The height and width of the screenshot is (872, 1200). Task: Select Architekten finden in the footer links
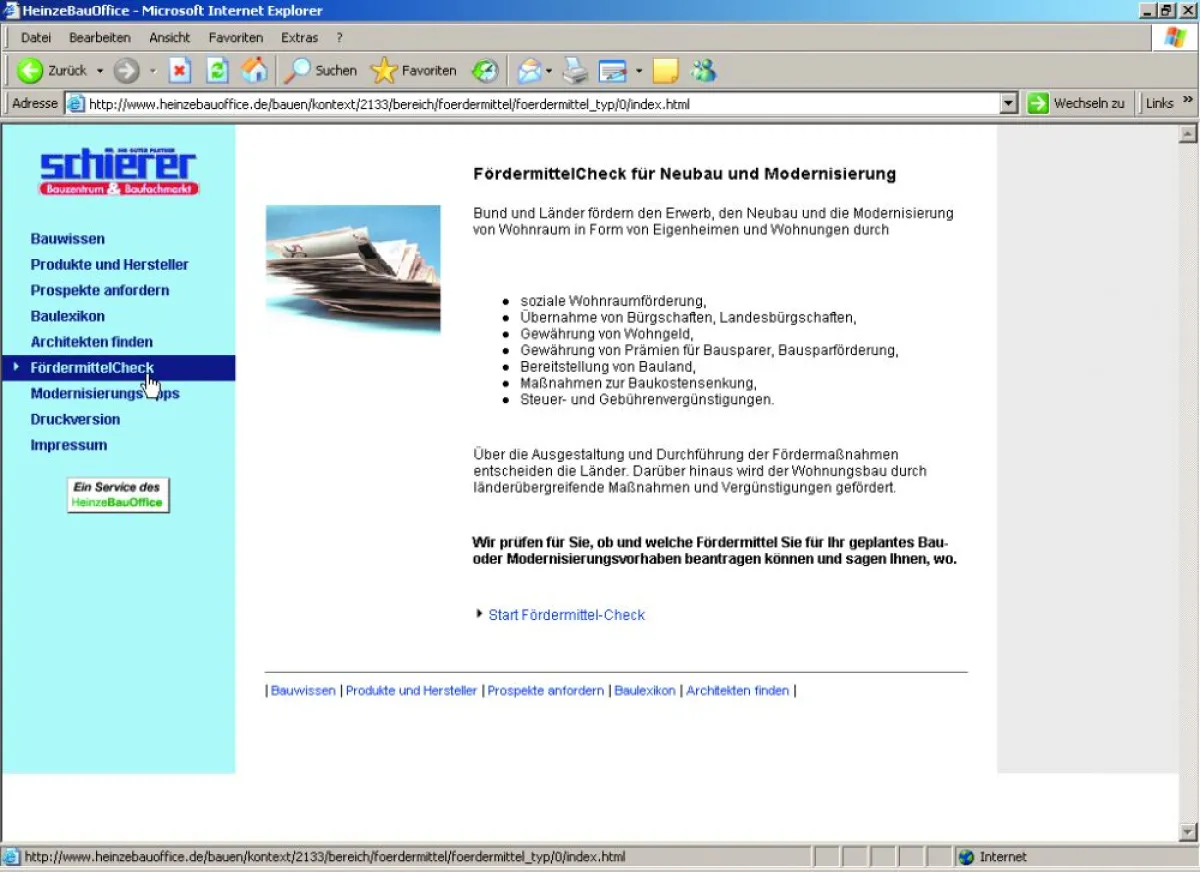click(738, 691)
